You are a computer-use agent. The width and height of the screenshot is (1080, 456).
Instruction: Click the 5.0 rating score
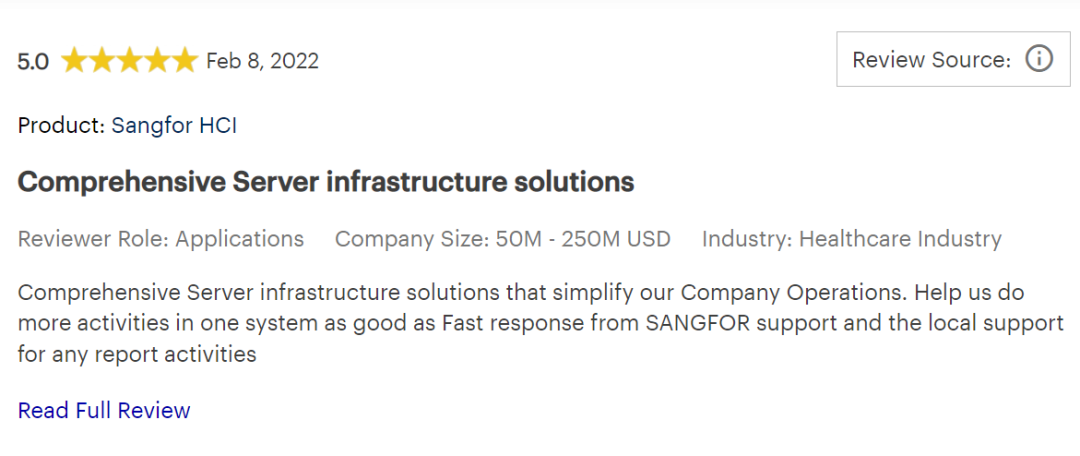tap(33, 61)
